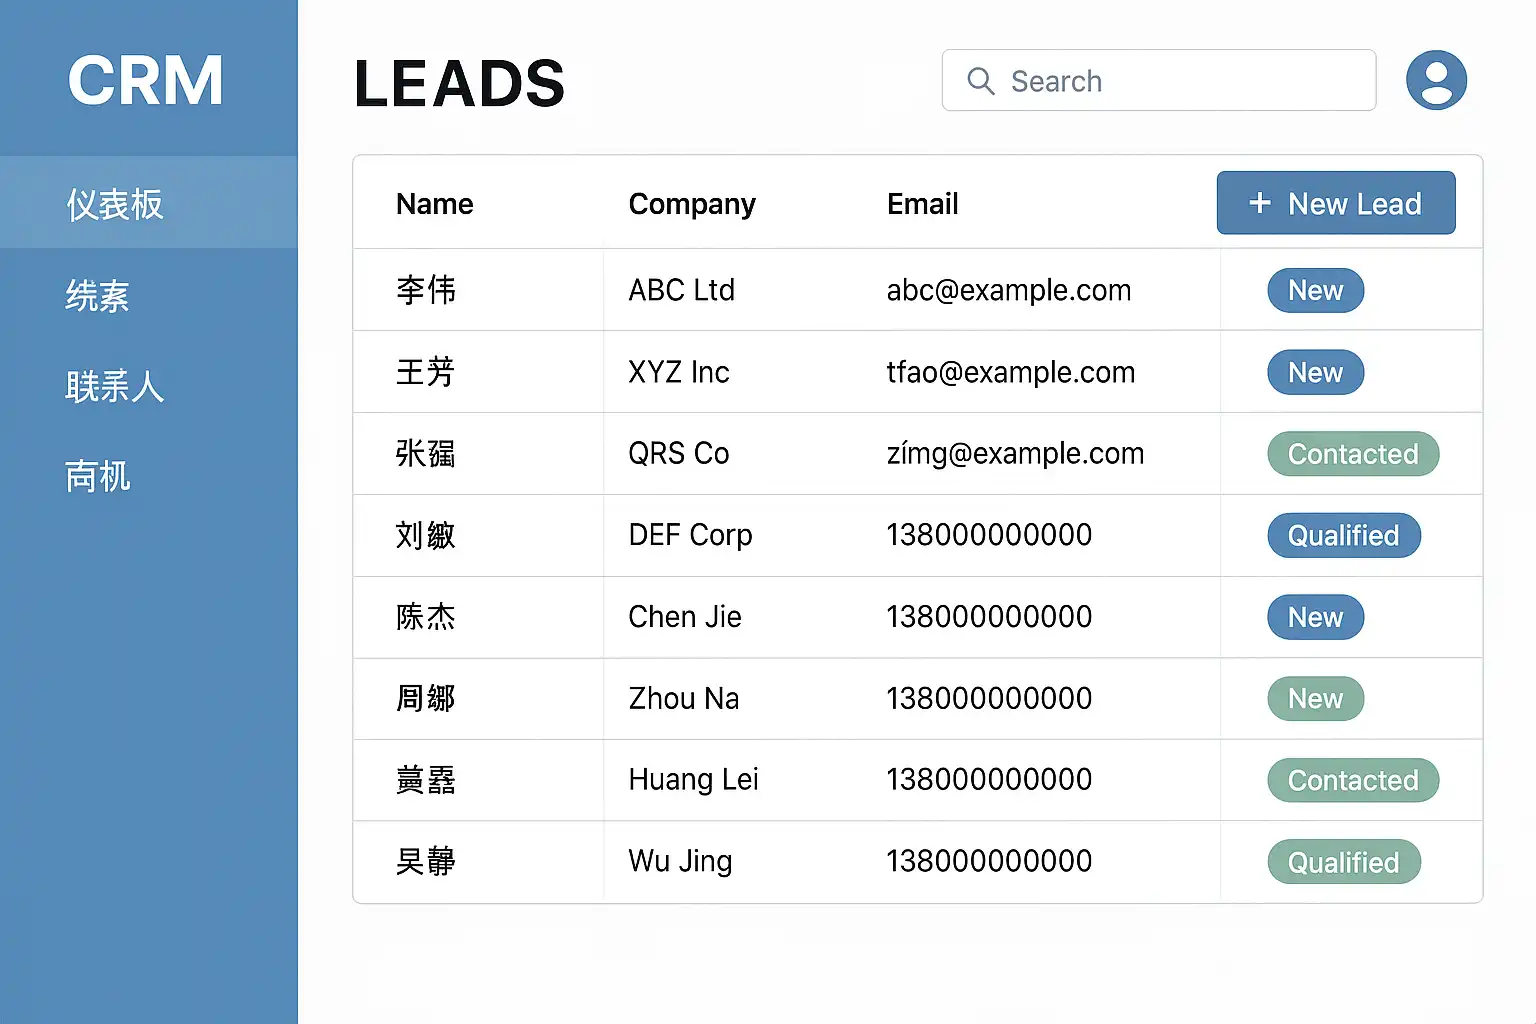Click the Chinese name in Wu Jing row

pyautogui.click(x=426, y=861)
